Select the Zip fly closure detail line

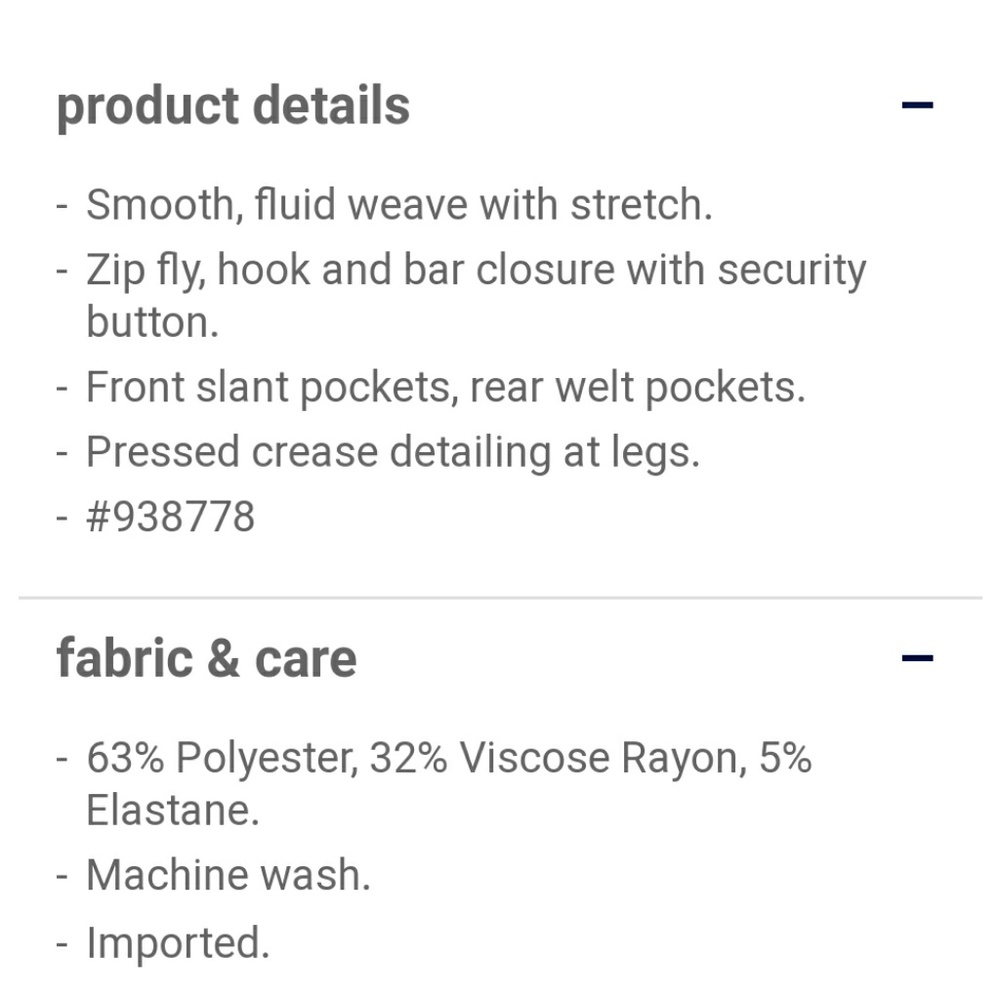point(476,268)
